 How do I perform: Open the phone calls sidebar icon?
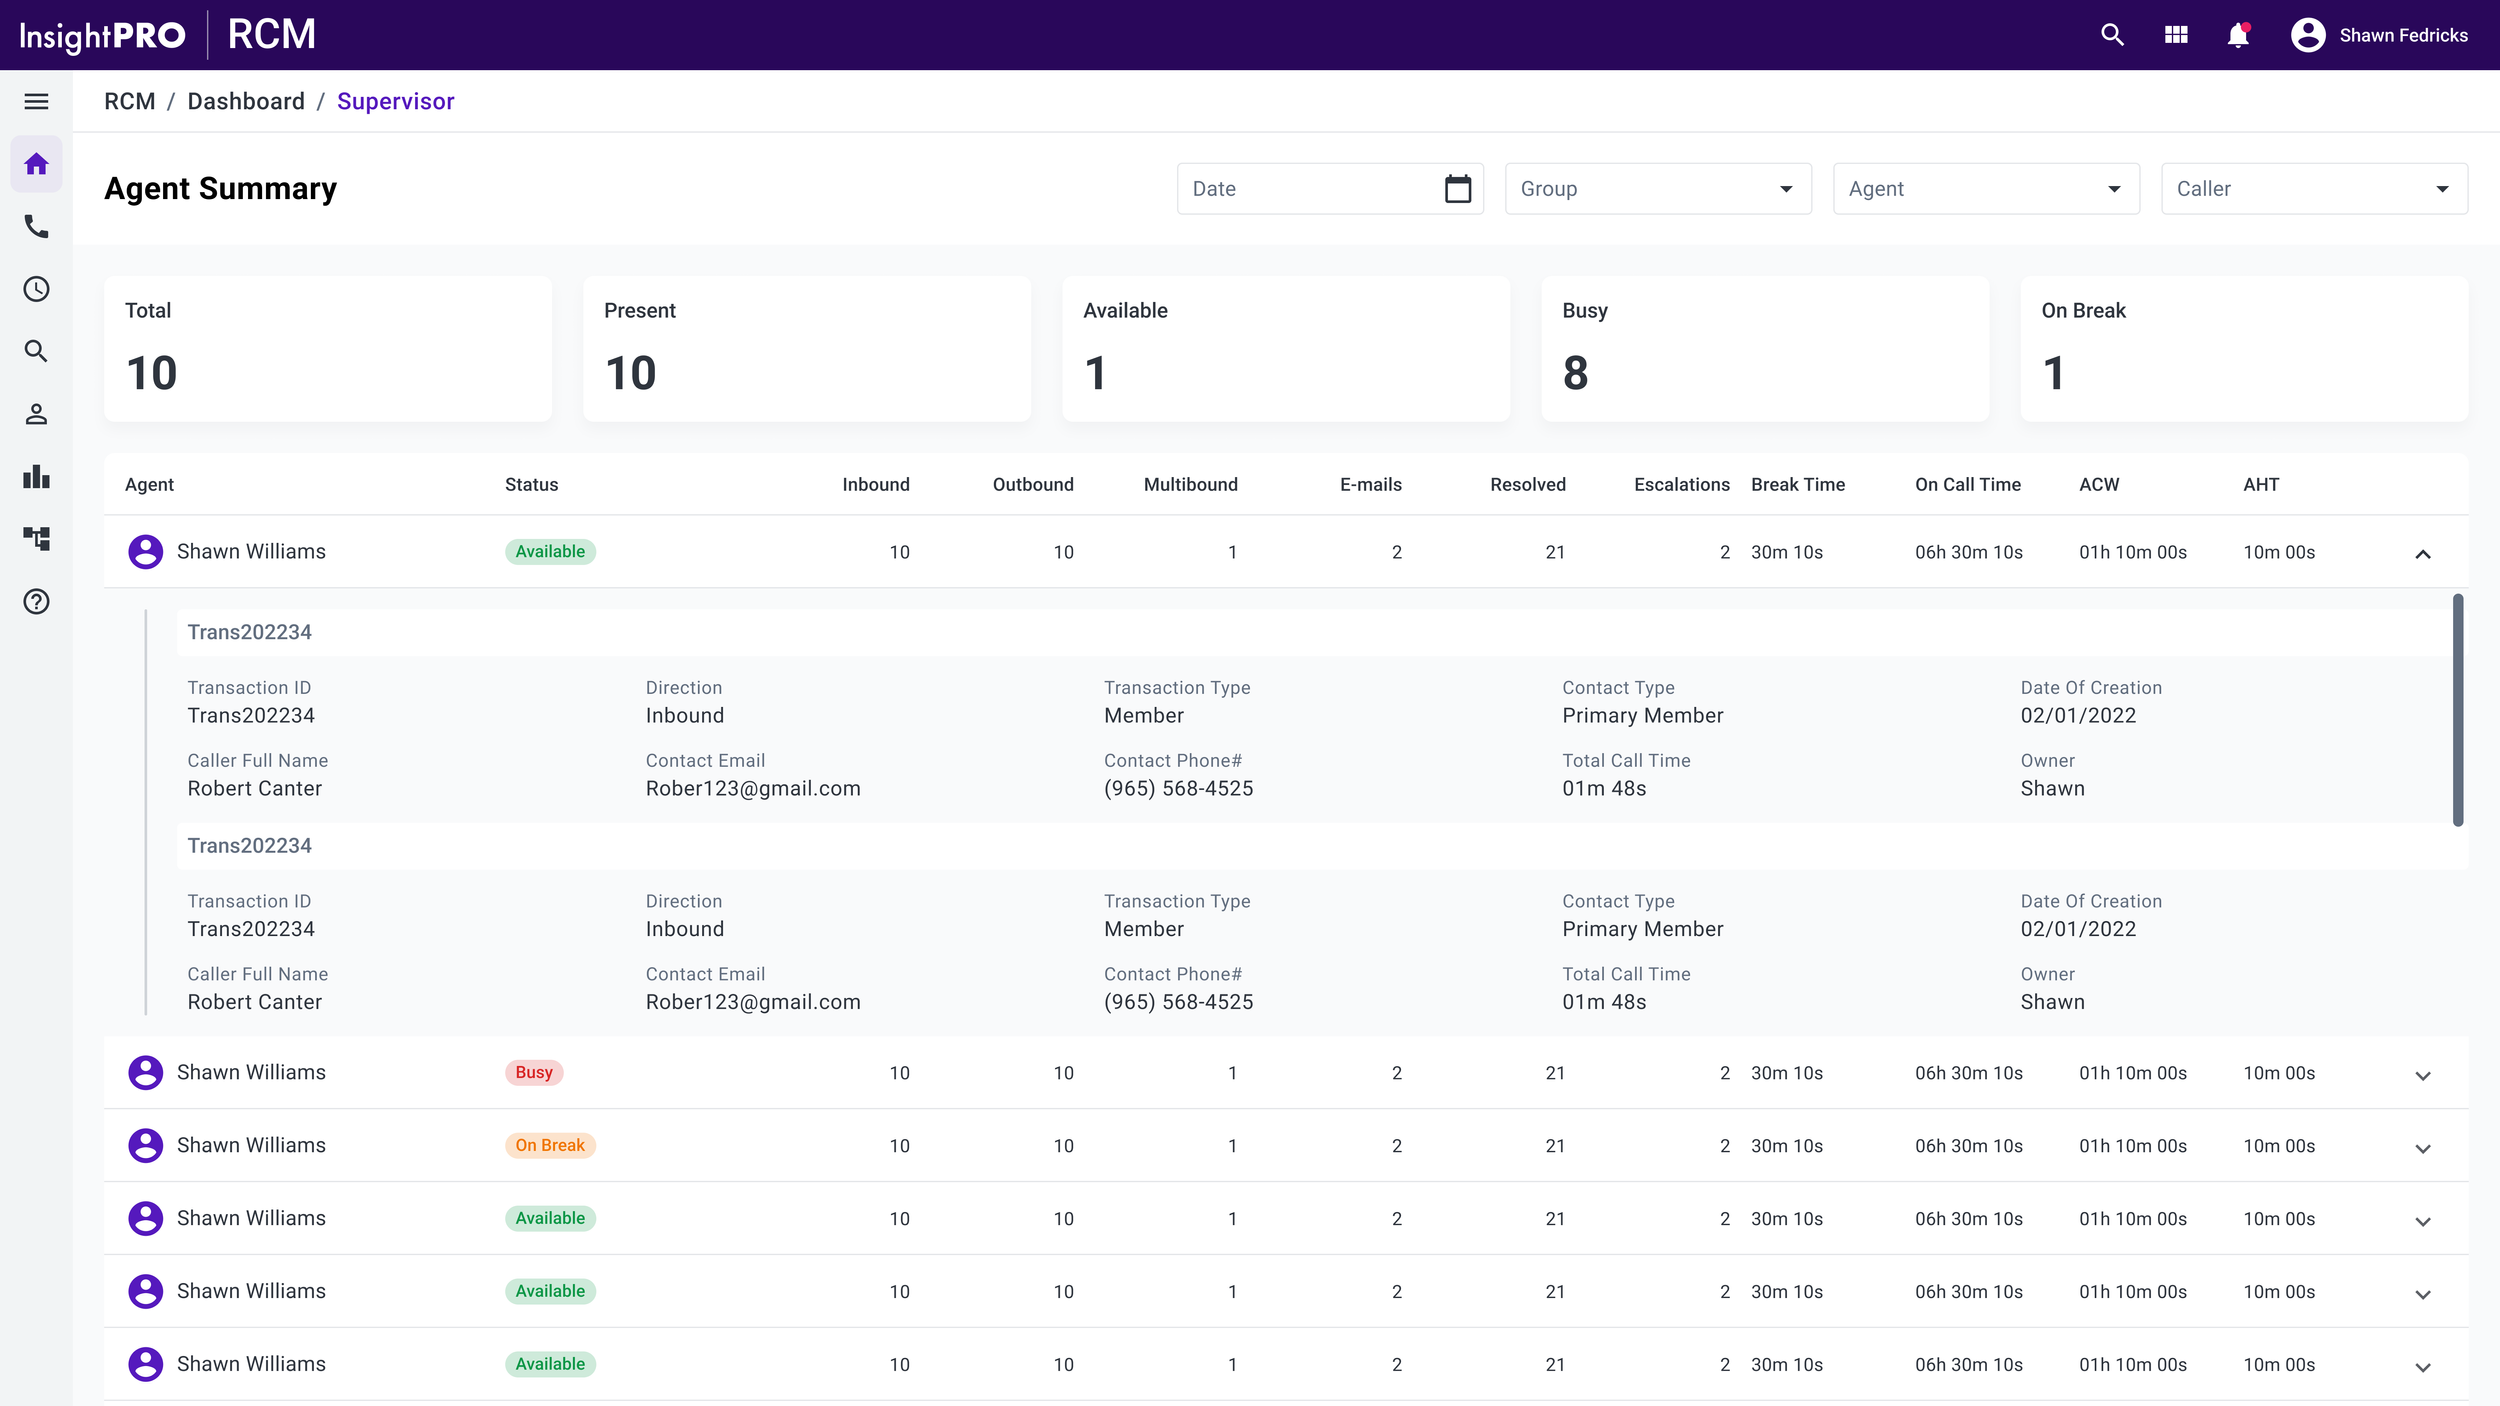click(x=36, y=227)
